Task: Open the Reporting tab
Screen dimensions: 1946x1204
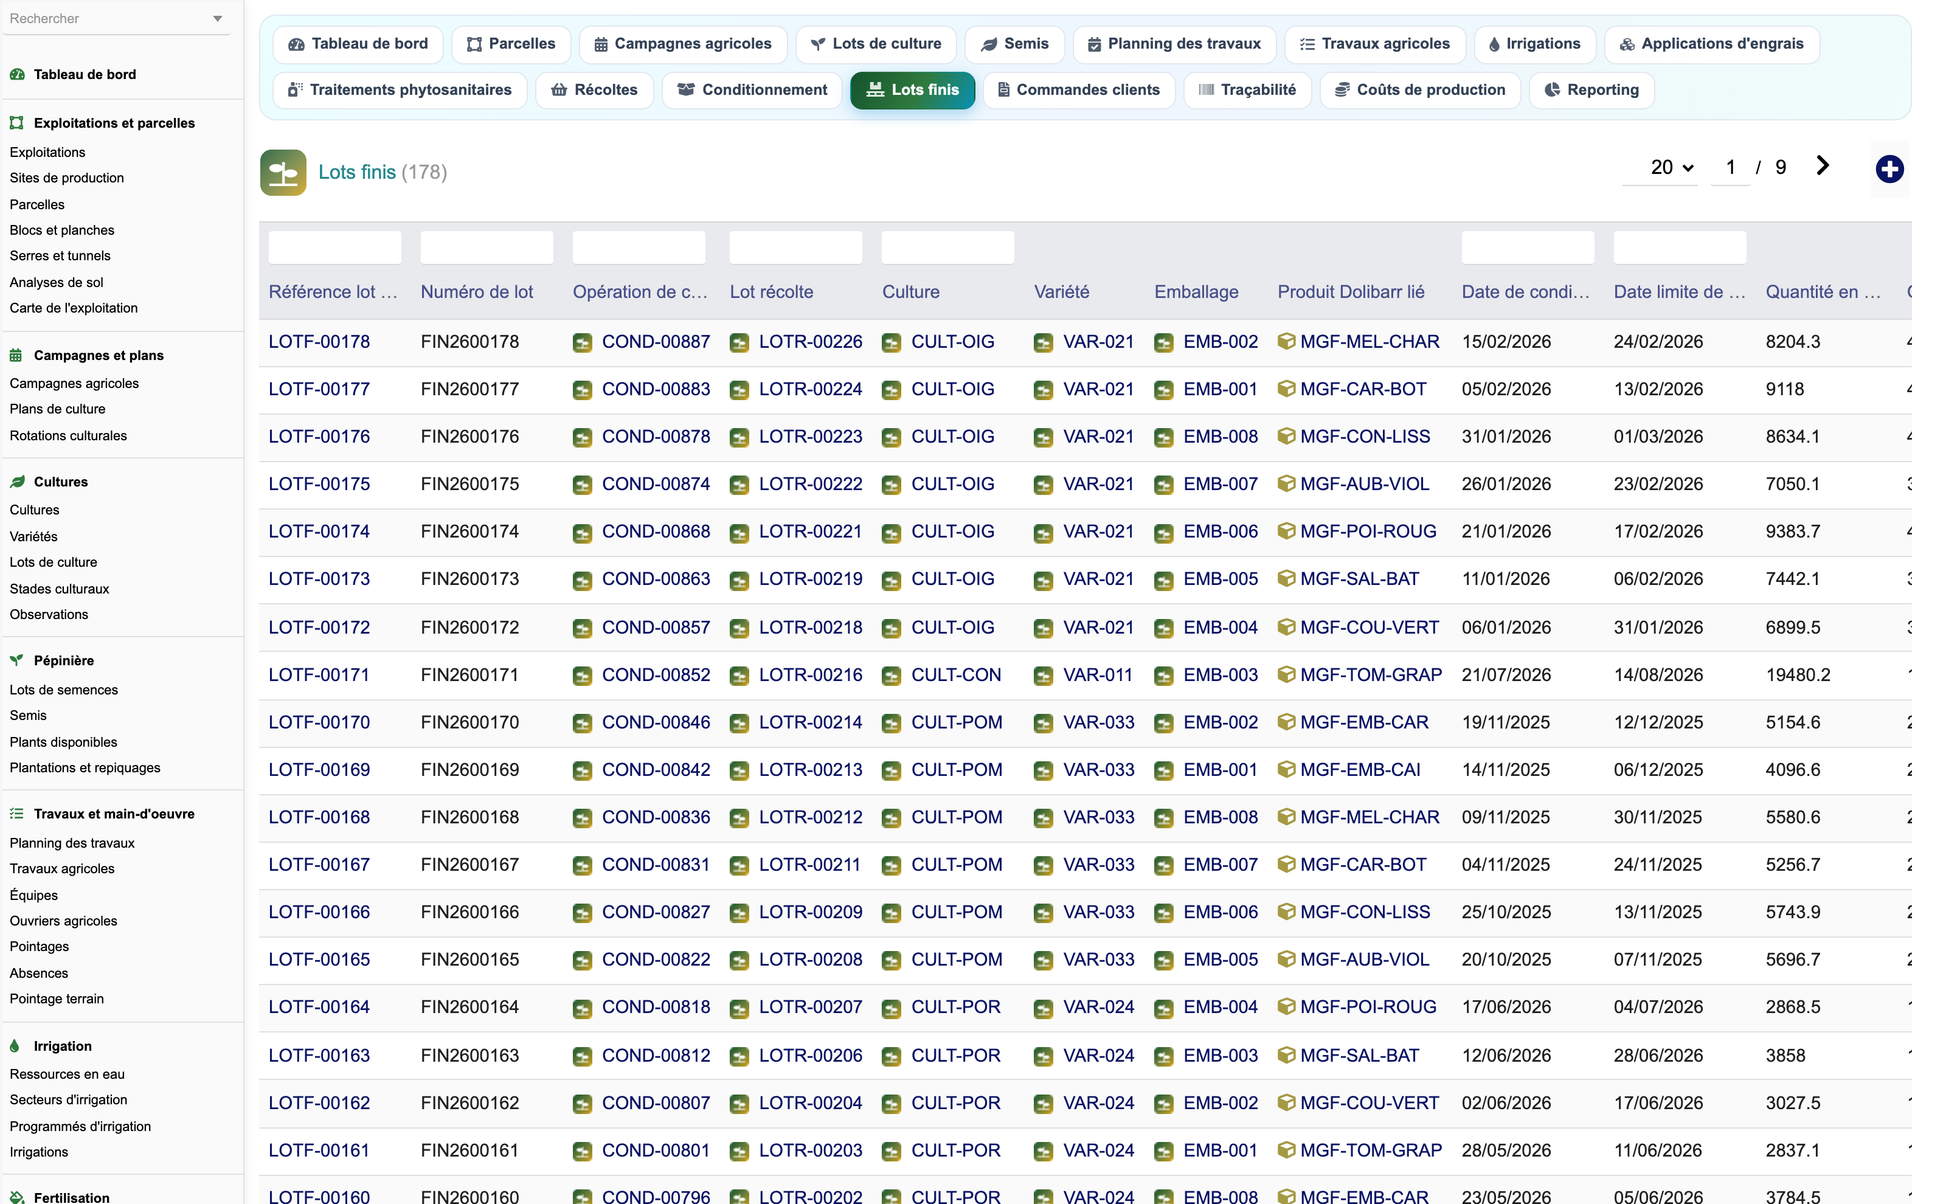Action: coord(1591,90)
